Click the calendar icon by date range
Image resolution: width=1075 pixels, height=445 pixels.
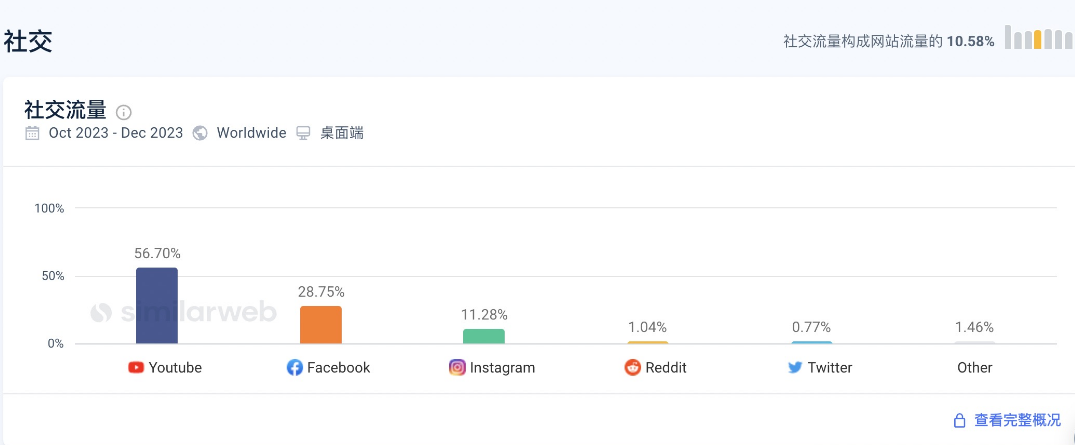(33, 133)
